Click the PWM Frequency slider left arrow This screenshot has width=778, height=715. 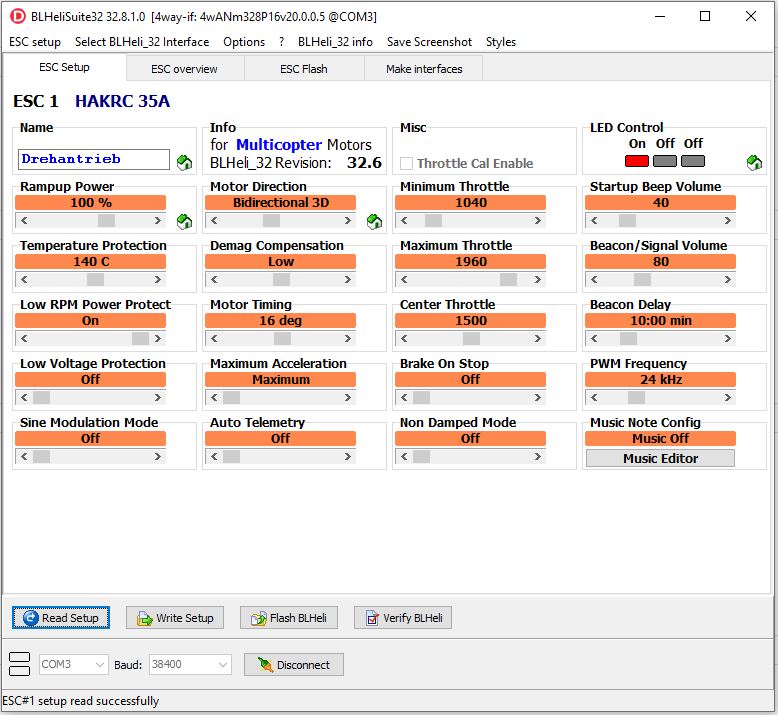point(594,397)
